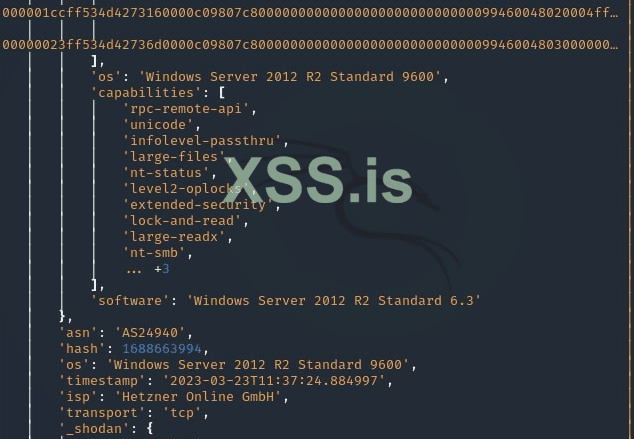Click the timestamp value 2023-03-23T11:37:24.884997
634x439 pixels.
pos(274,381)
